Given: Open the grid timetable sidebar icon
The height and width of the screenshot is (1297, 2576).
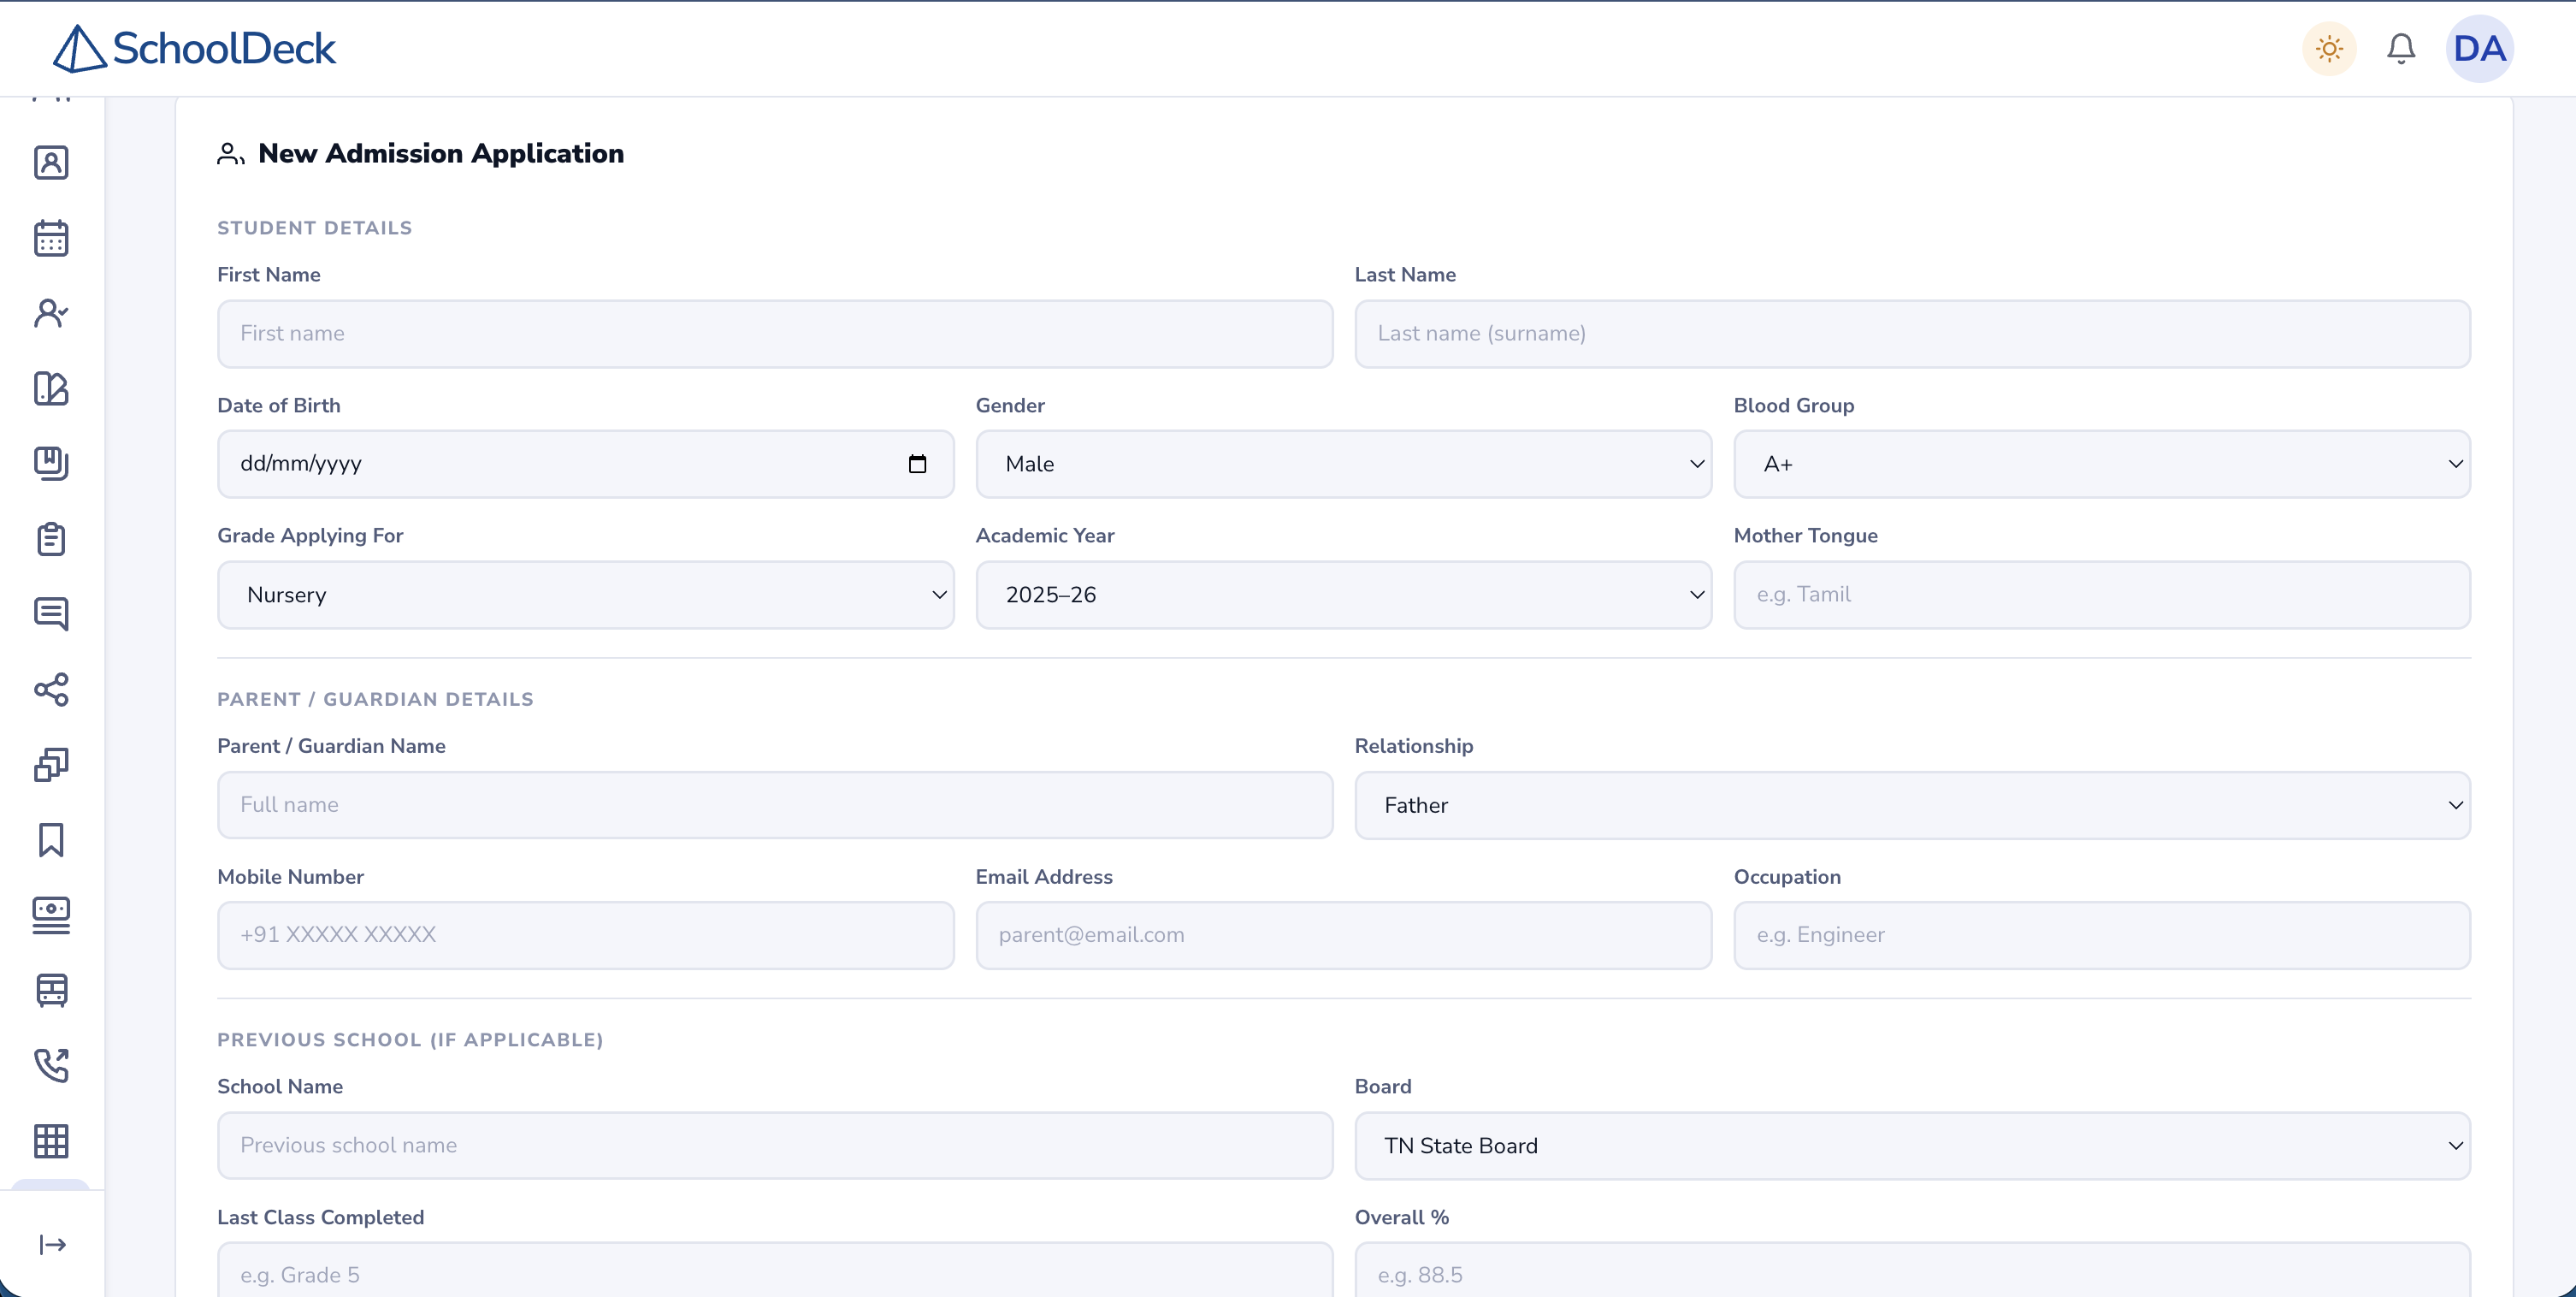Looking at the screenshot, I should pos(51,1141).
